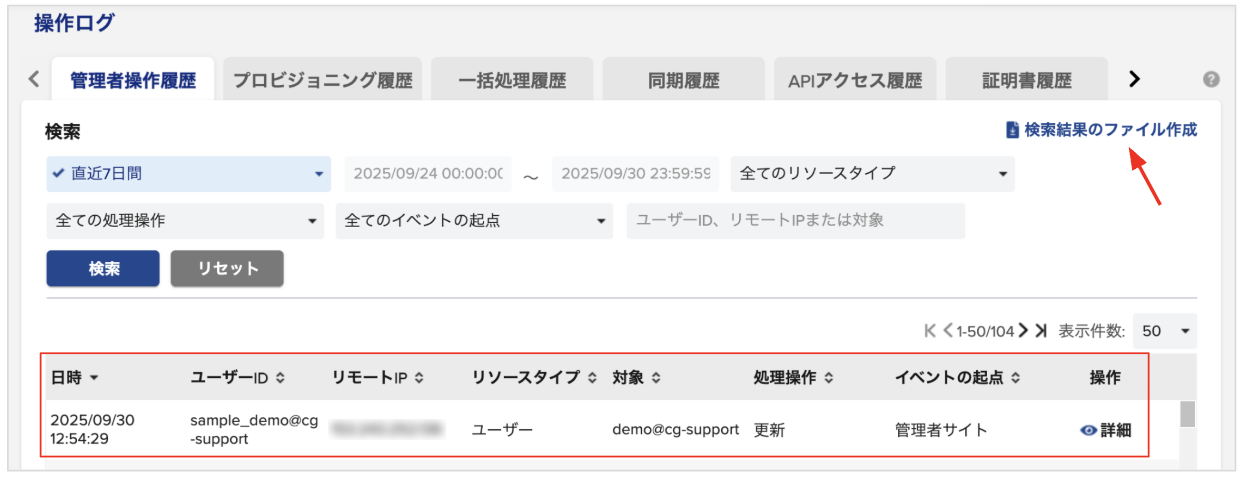Sort by the イベントの起点 column
Screen dimensions: 1244x478
pyautogui.click(x=957, y=377)
